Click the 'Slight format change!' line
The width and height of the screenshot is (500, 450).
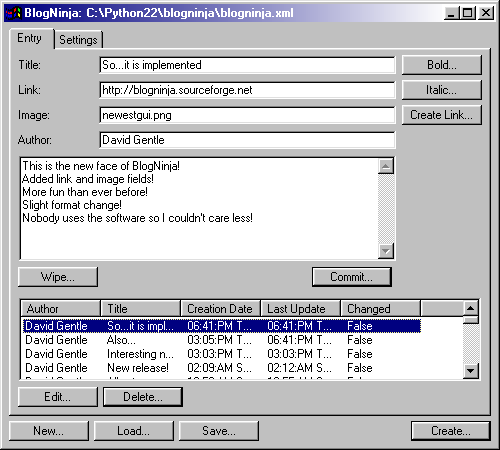(72, 205)
